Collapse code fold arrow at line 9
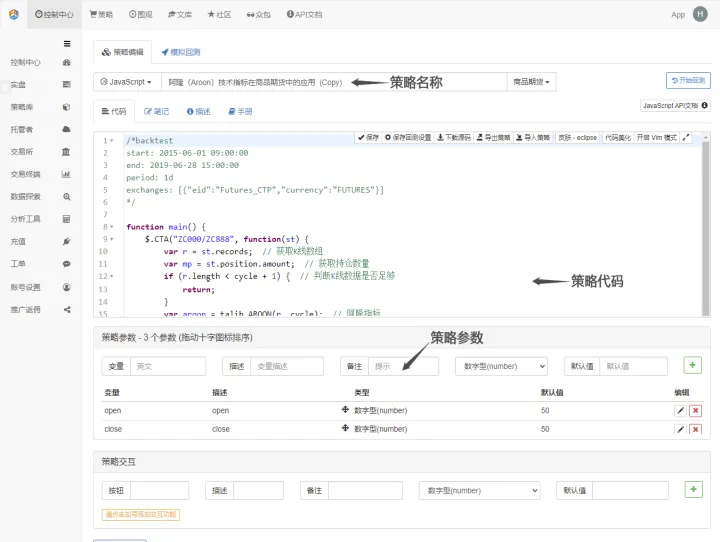This screenshot has width=720, height=542. point(112,239)
